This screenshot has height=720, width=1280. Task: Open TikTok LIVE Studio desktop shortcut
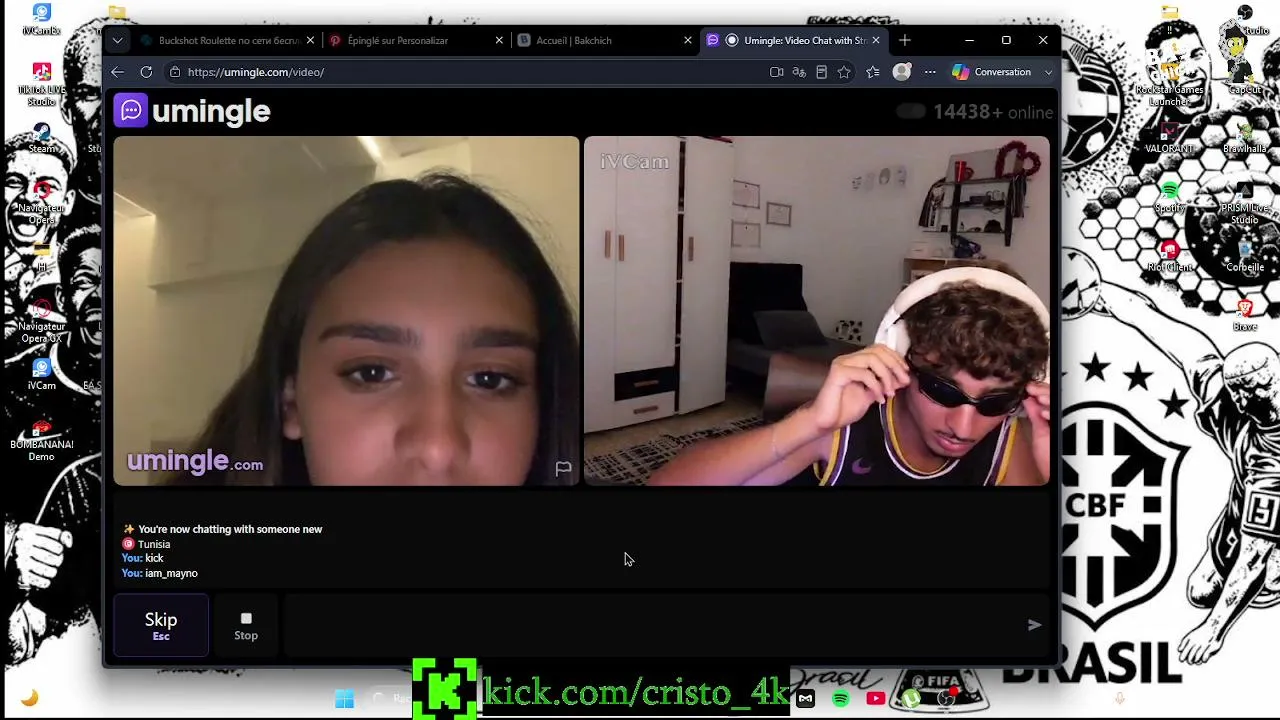coord(42,84)
